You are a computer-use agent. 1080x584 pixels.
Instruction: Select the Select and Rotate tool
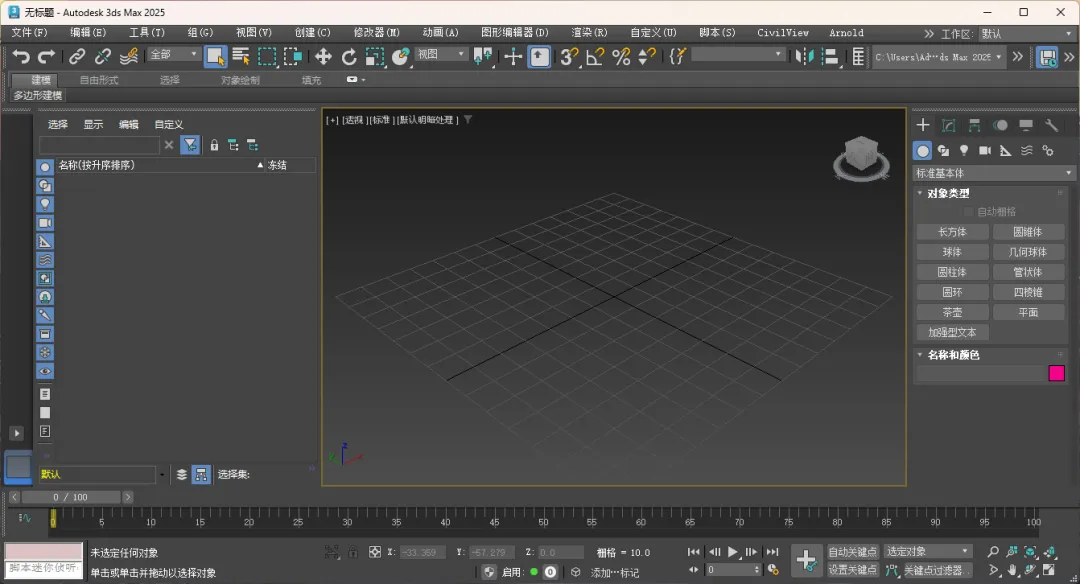coord(349,57)
